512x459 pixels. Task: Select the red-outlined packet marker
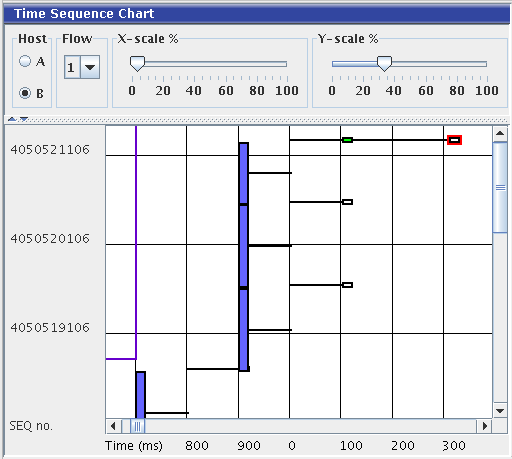(454, 140)
